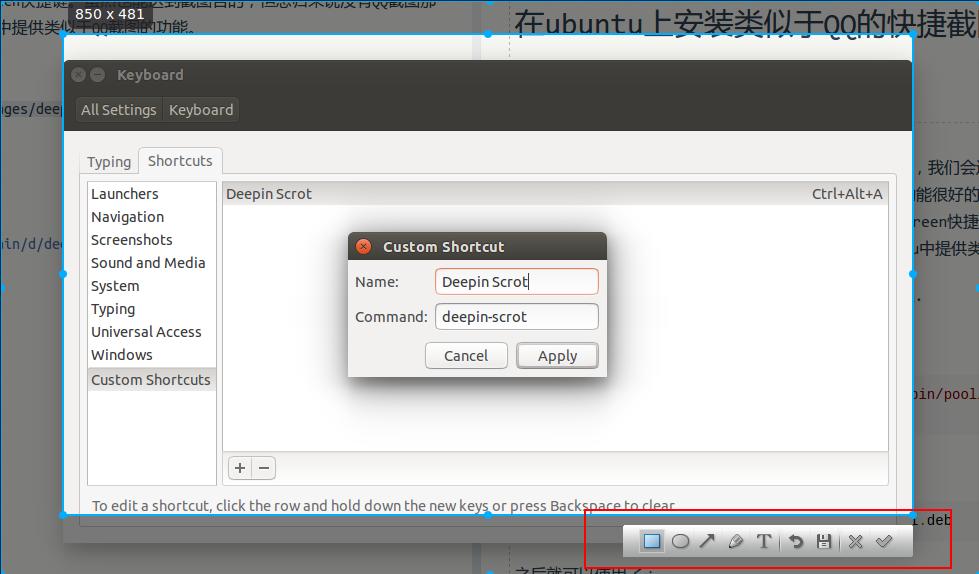Image resolution: width=979 pixels, height=574 pixels.
Task: Click the Name input field
Action: pos(516,282)
